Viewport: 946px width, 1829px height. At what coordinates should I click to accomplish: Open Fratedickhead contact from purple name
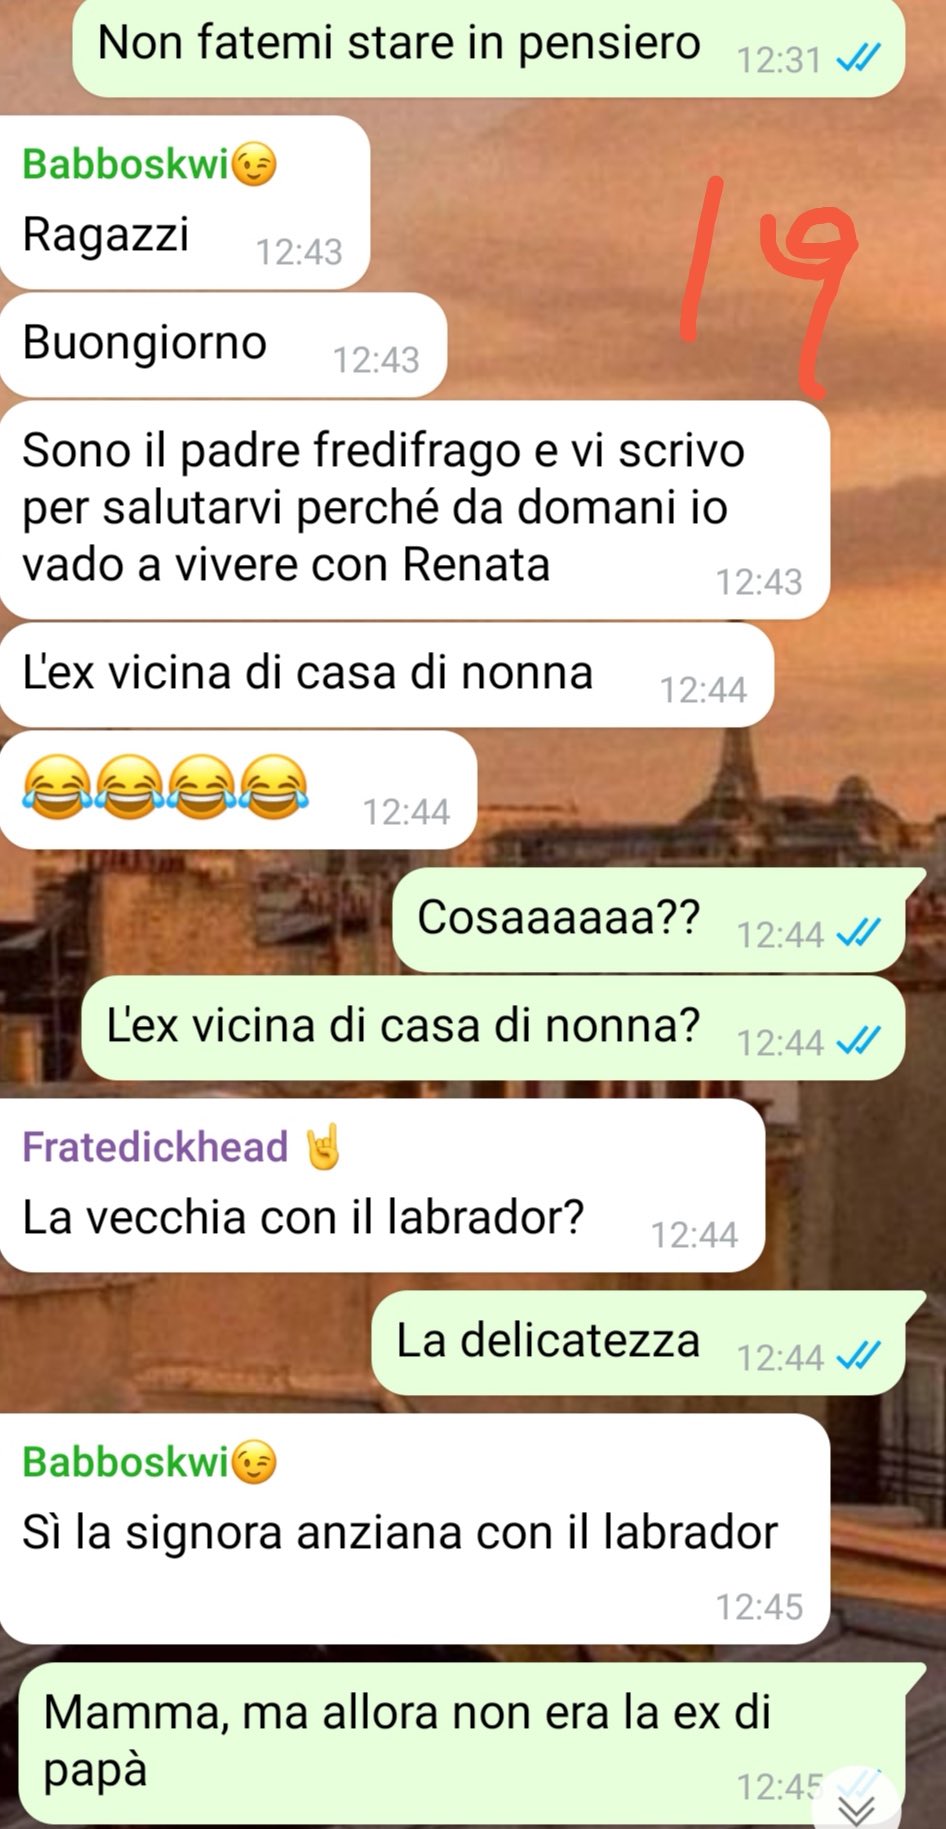pos(155,1147)
